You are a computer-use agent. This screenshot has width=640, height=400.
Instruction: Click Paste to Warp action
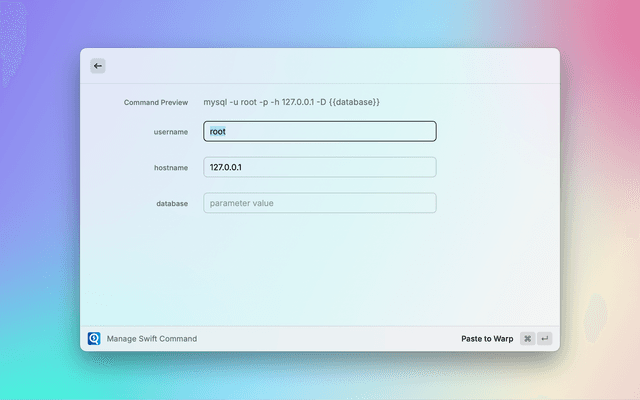tap(487, 339)
